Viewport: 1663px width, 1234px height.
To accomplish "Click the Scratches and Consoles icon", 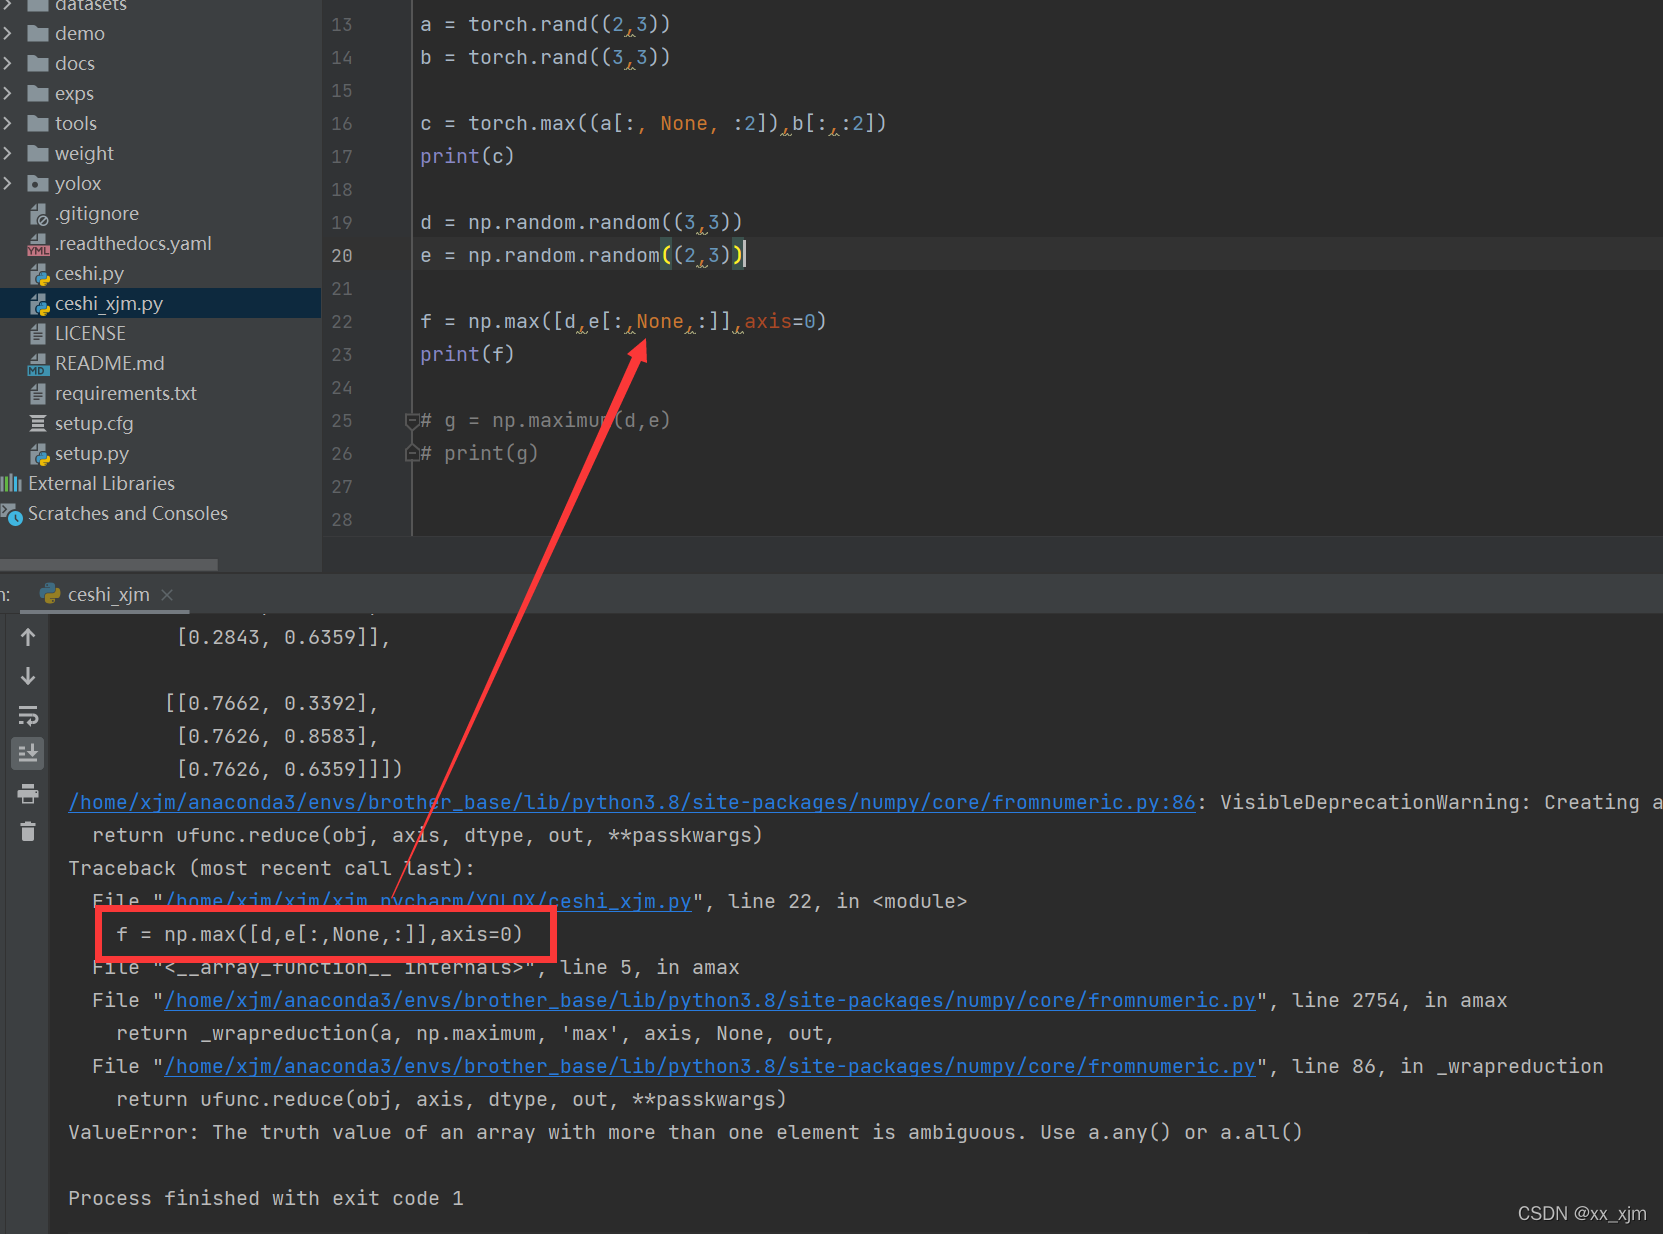I will [x=11, y=514].
